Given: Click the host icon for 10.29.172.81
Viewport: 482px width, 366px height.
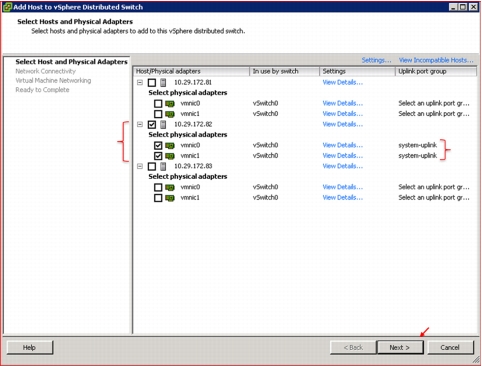Looking at the screenshot, I should [x=163, y=82].
